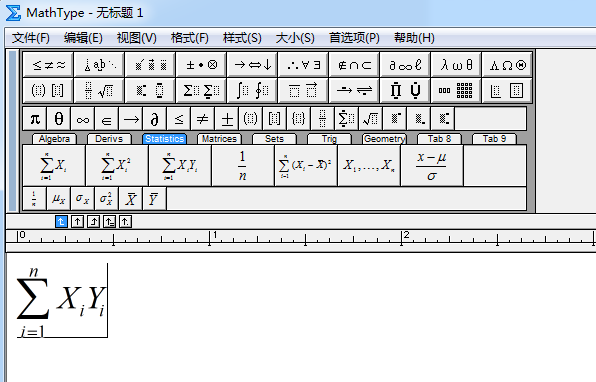Insert summation with limits from small bar
The image size is (596, 382).
point(346,119)
